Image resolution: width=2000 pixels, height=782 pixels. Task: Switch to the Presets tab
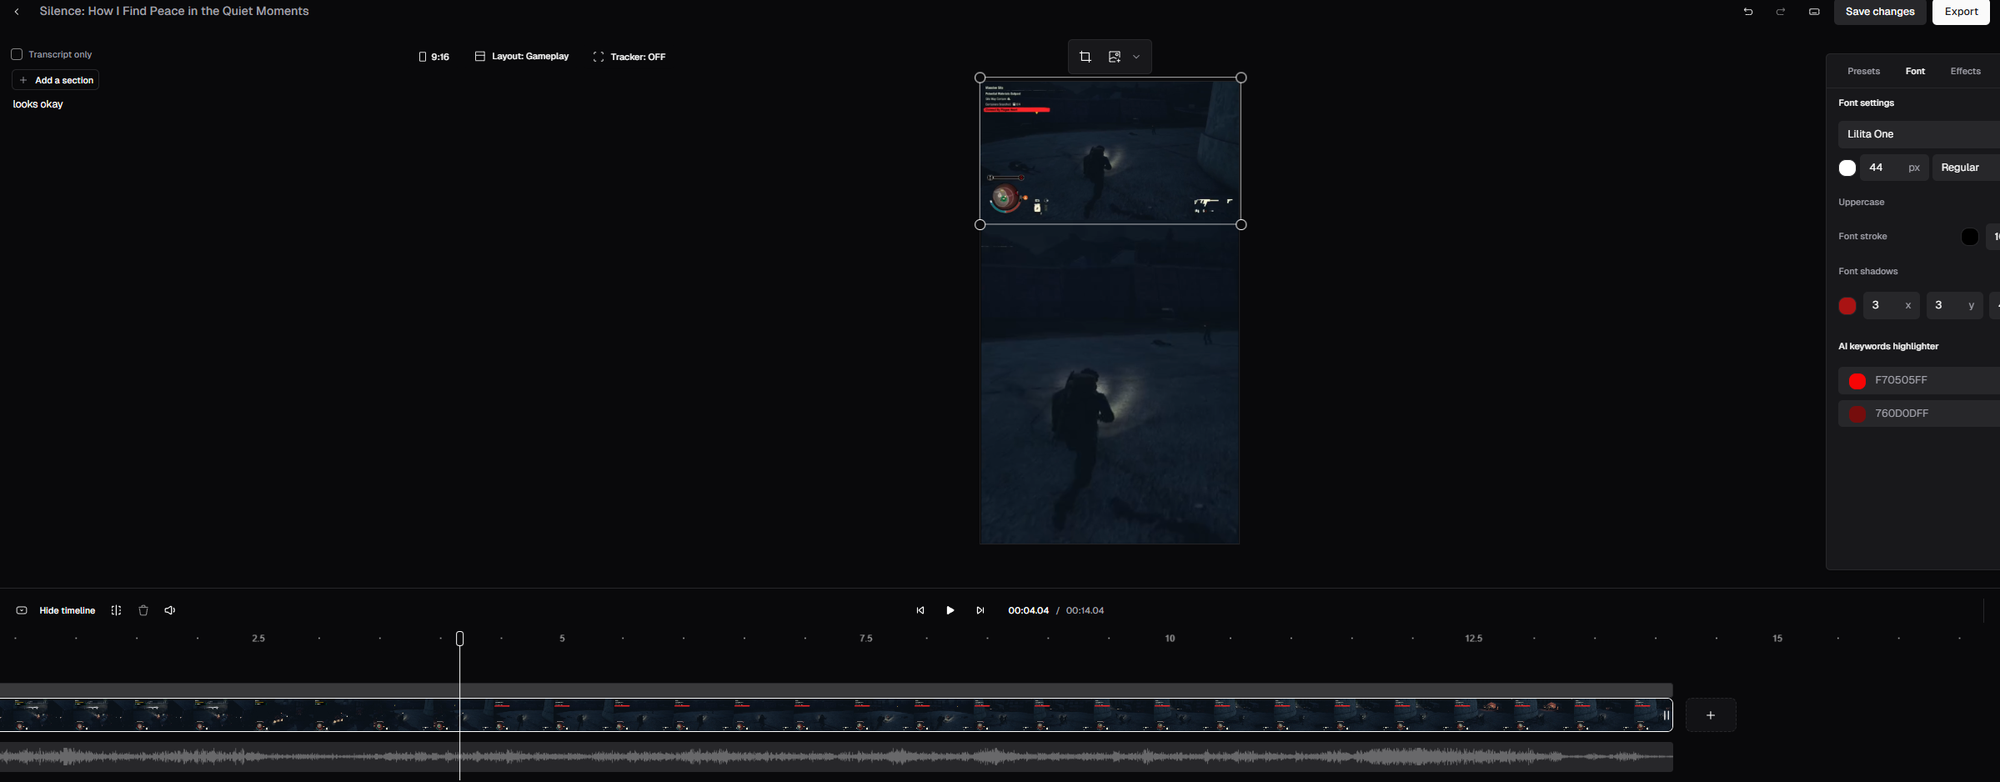1863,71
